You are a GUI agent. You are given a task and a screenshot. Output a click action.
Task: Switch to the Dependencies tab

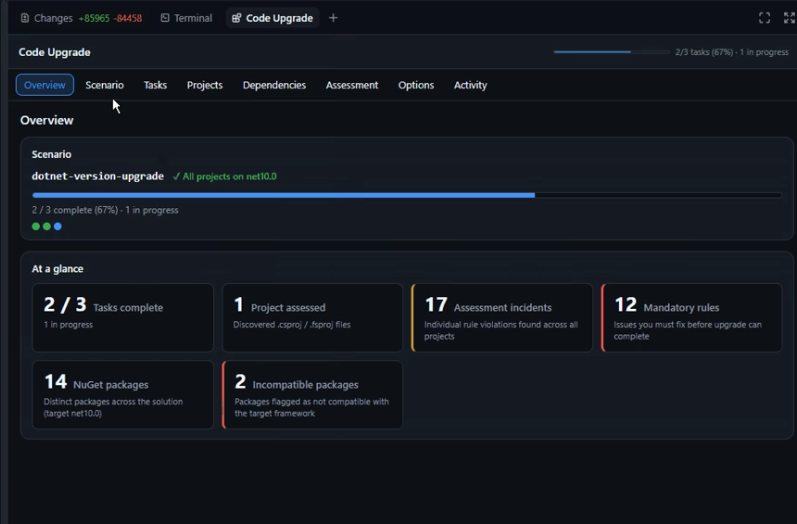[274, 85]
